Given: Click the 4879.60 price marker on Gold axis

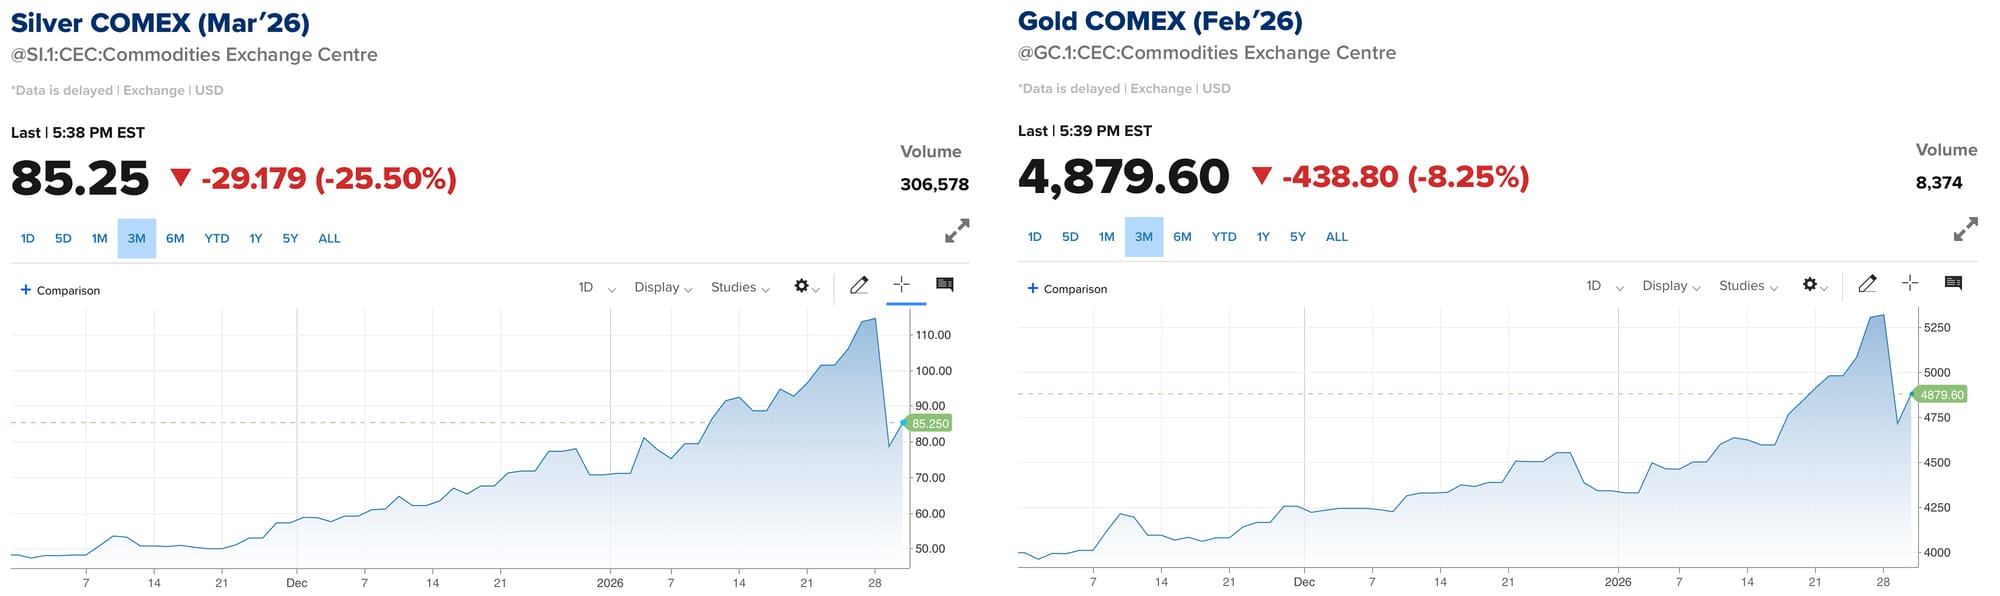Looking at the screenshot, I should click(1941, 394).
